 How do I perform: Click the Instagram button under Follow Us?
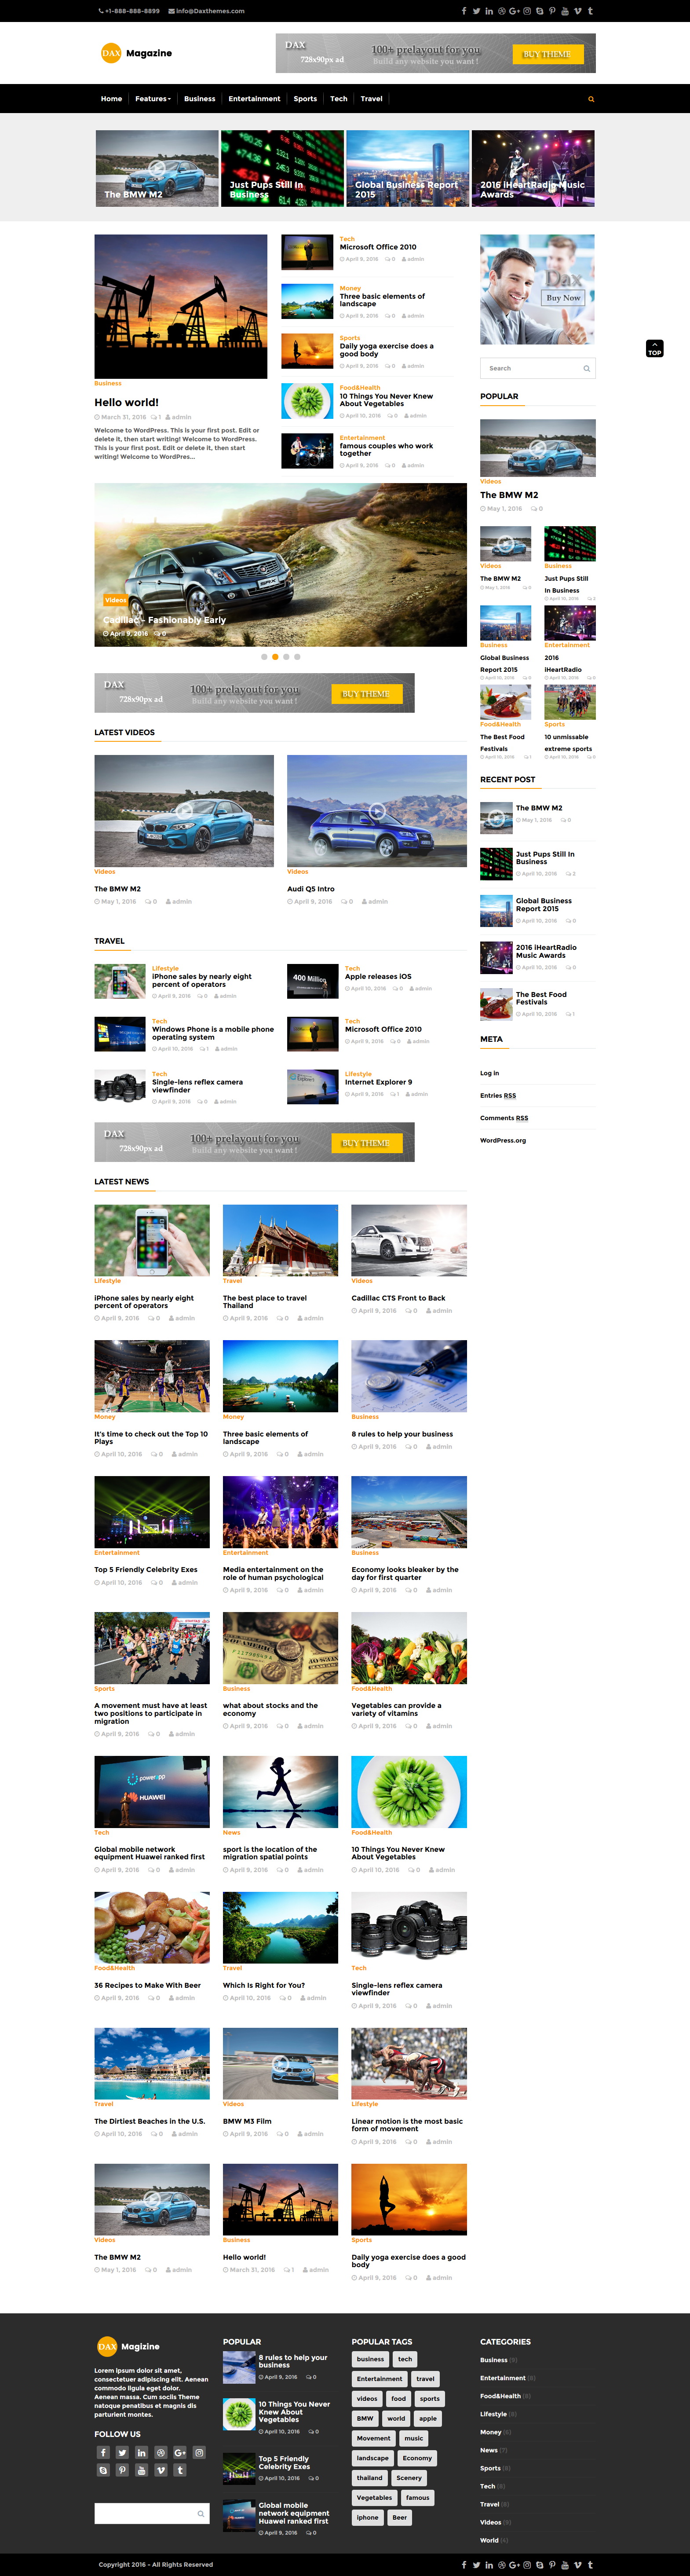tap(199, 2452)
